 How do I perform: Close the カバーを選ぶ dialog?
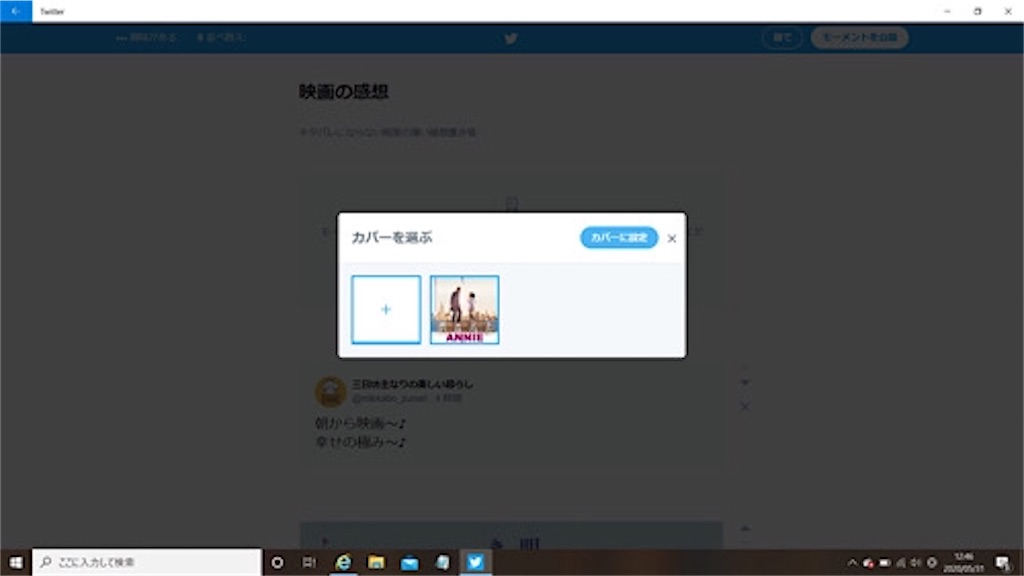tap(671, 238)
